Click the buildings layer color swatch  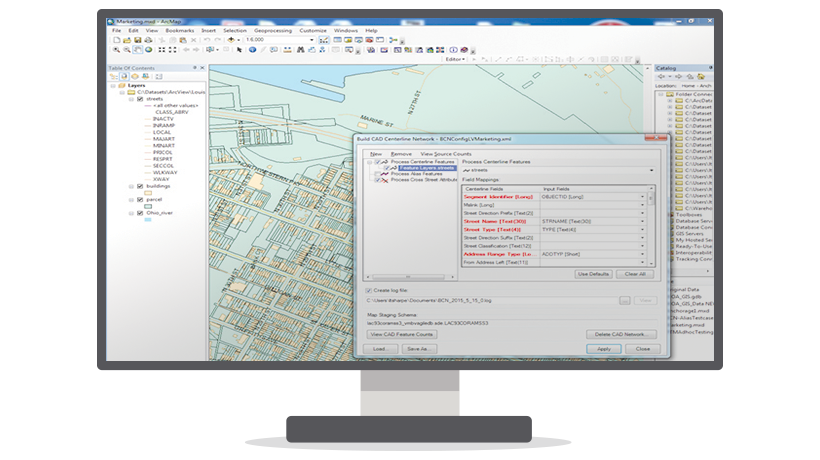click(148, 193)
